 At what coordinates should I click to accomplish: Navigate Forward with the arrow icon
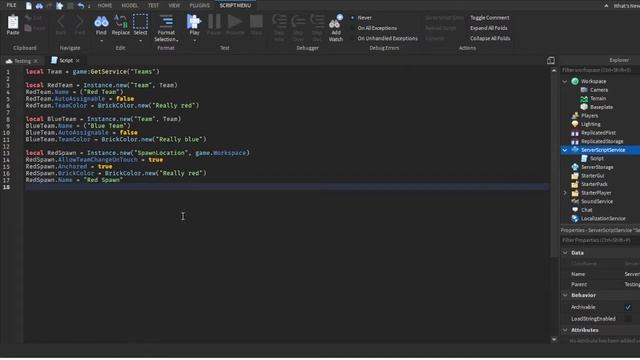[x=80, y=21]
